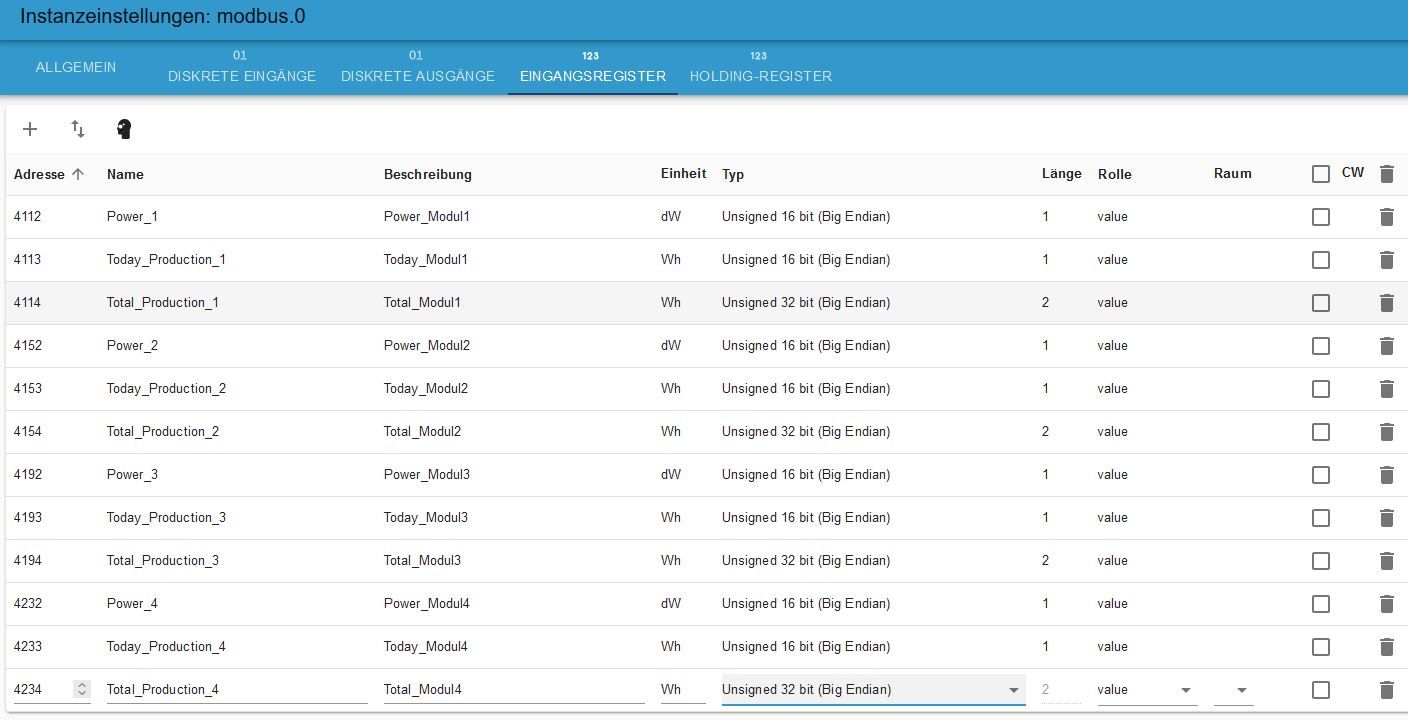Delete all rows using header trash icon
The width and height of the screenshot is (1408, 720).
[x=1386, y=174]
